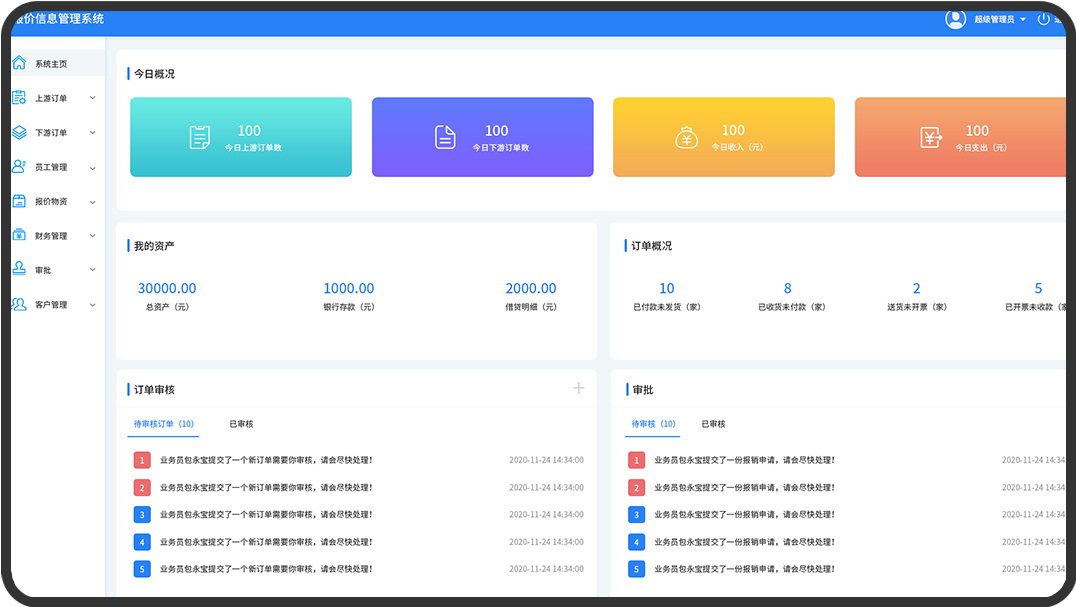Select the 待审核 (10) tab in 审批
Screen dimensions: 1076x607
coord(653,424)
